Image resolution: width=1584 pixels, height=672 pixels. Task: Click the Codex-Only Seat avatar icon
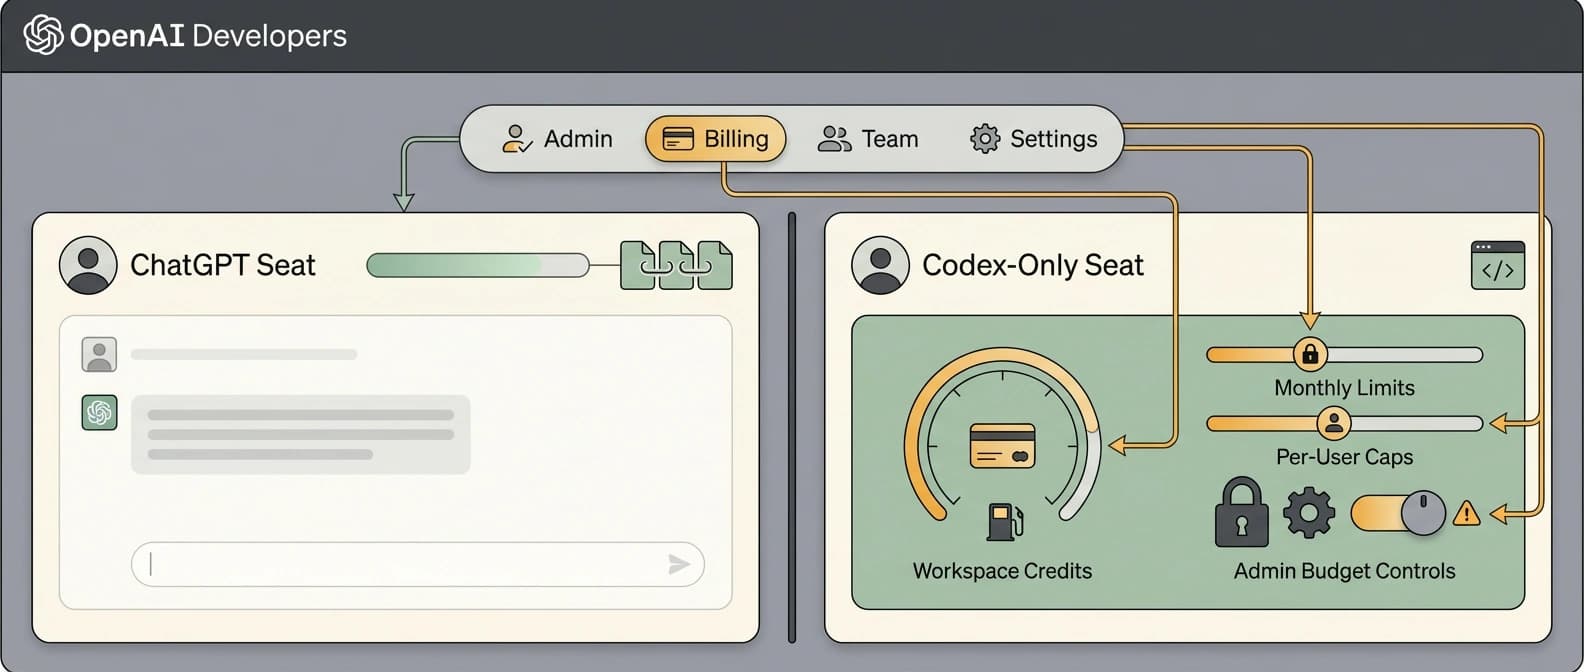tap(880, 265)
